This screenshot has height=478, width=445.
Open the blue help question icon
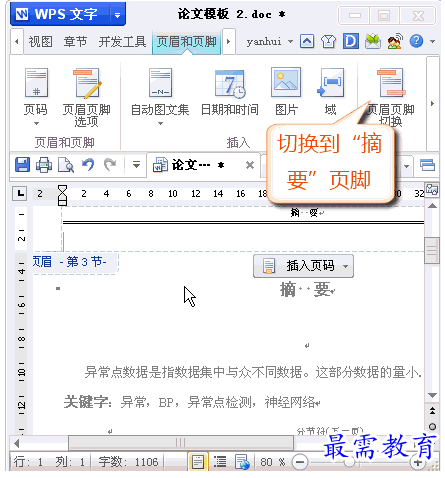tap(416, 41)
